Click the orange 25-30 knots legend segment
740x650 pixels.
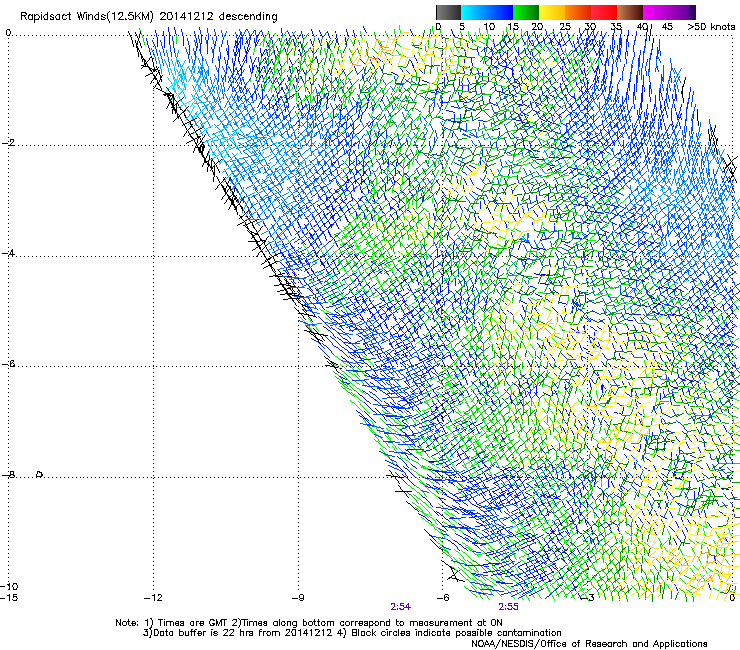578,12
